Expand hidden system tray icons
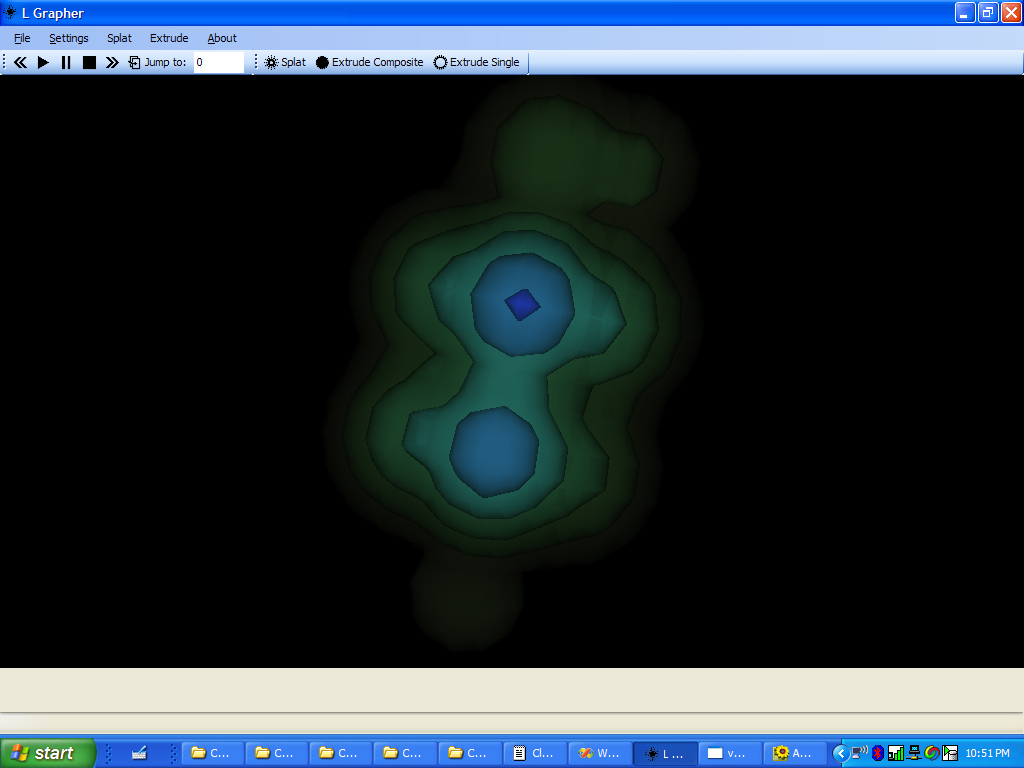Viewport: 1024px width, 768px height. click(840, 753)
